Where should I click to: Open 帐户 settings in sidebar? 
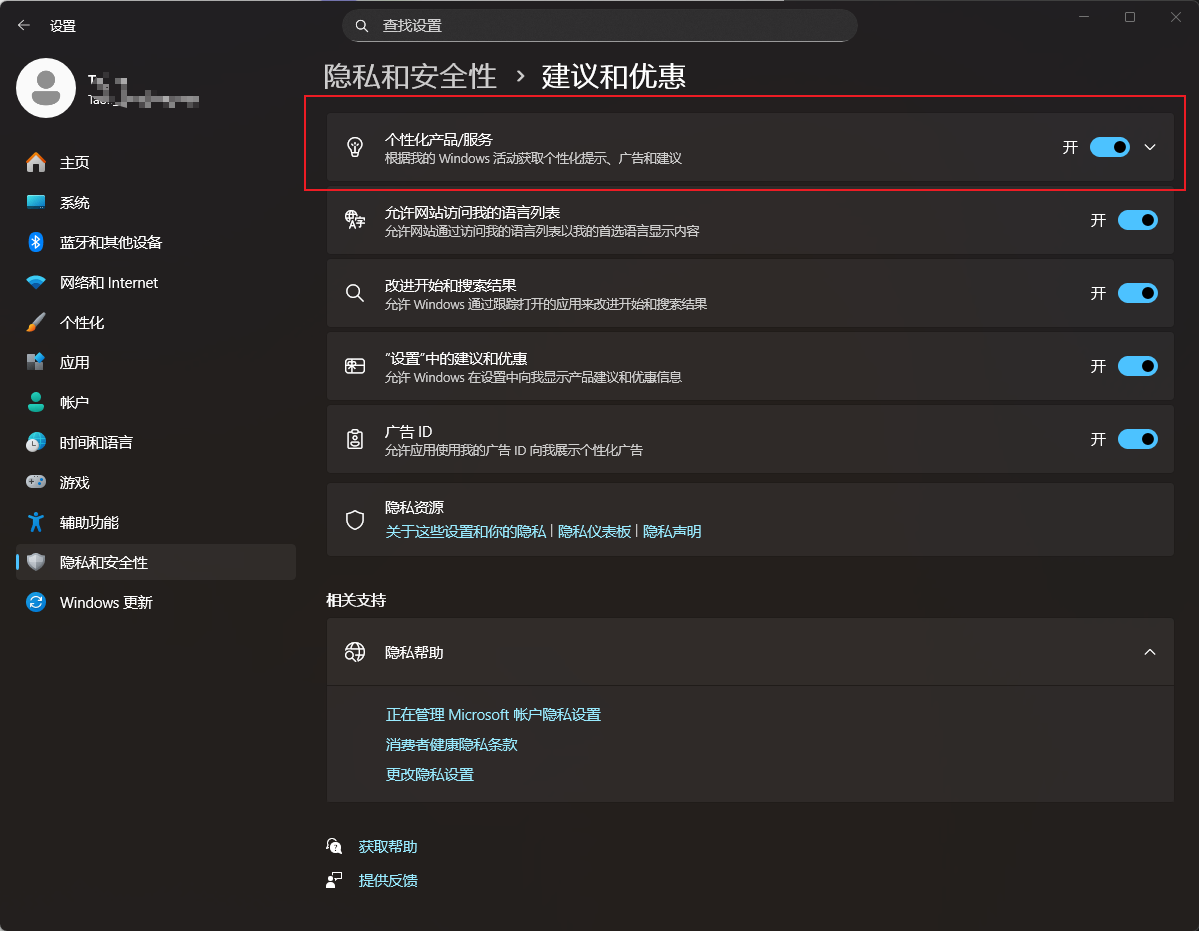point(156,402)
